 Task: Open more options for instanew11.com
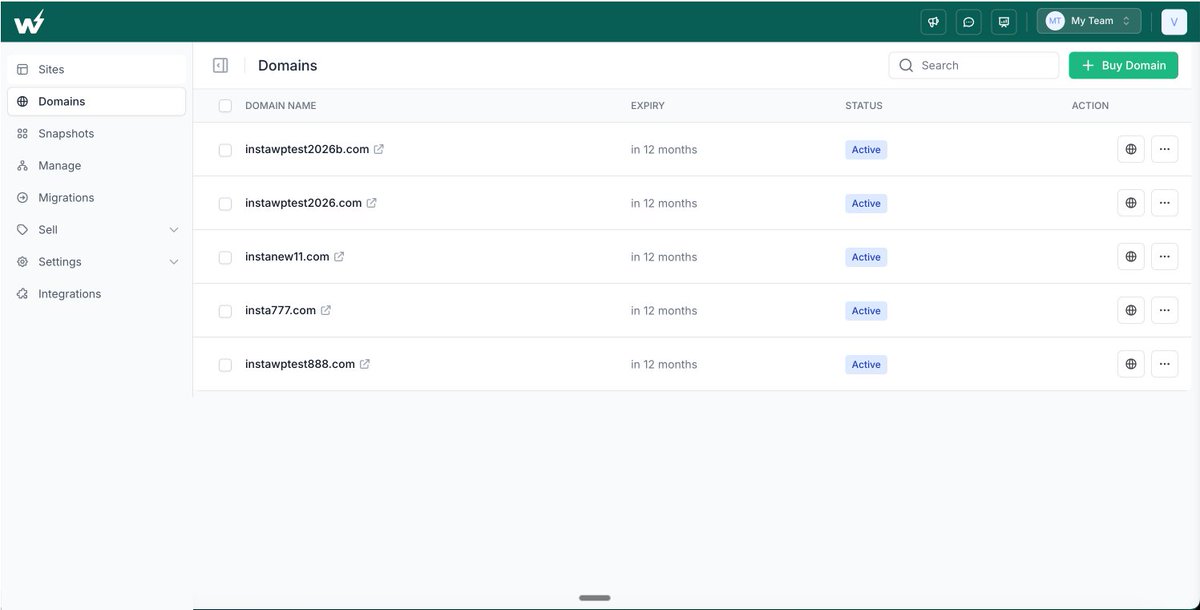coord(1164,257)
